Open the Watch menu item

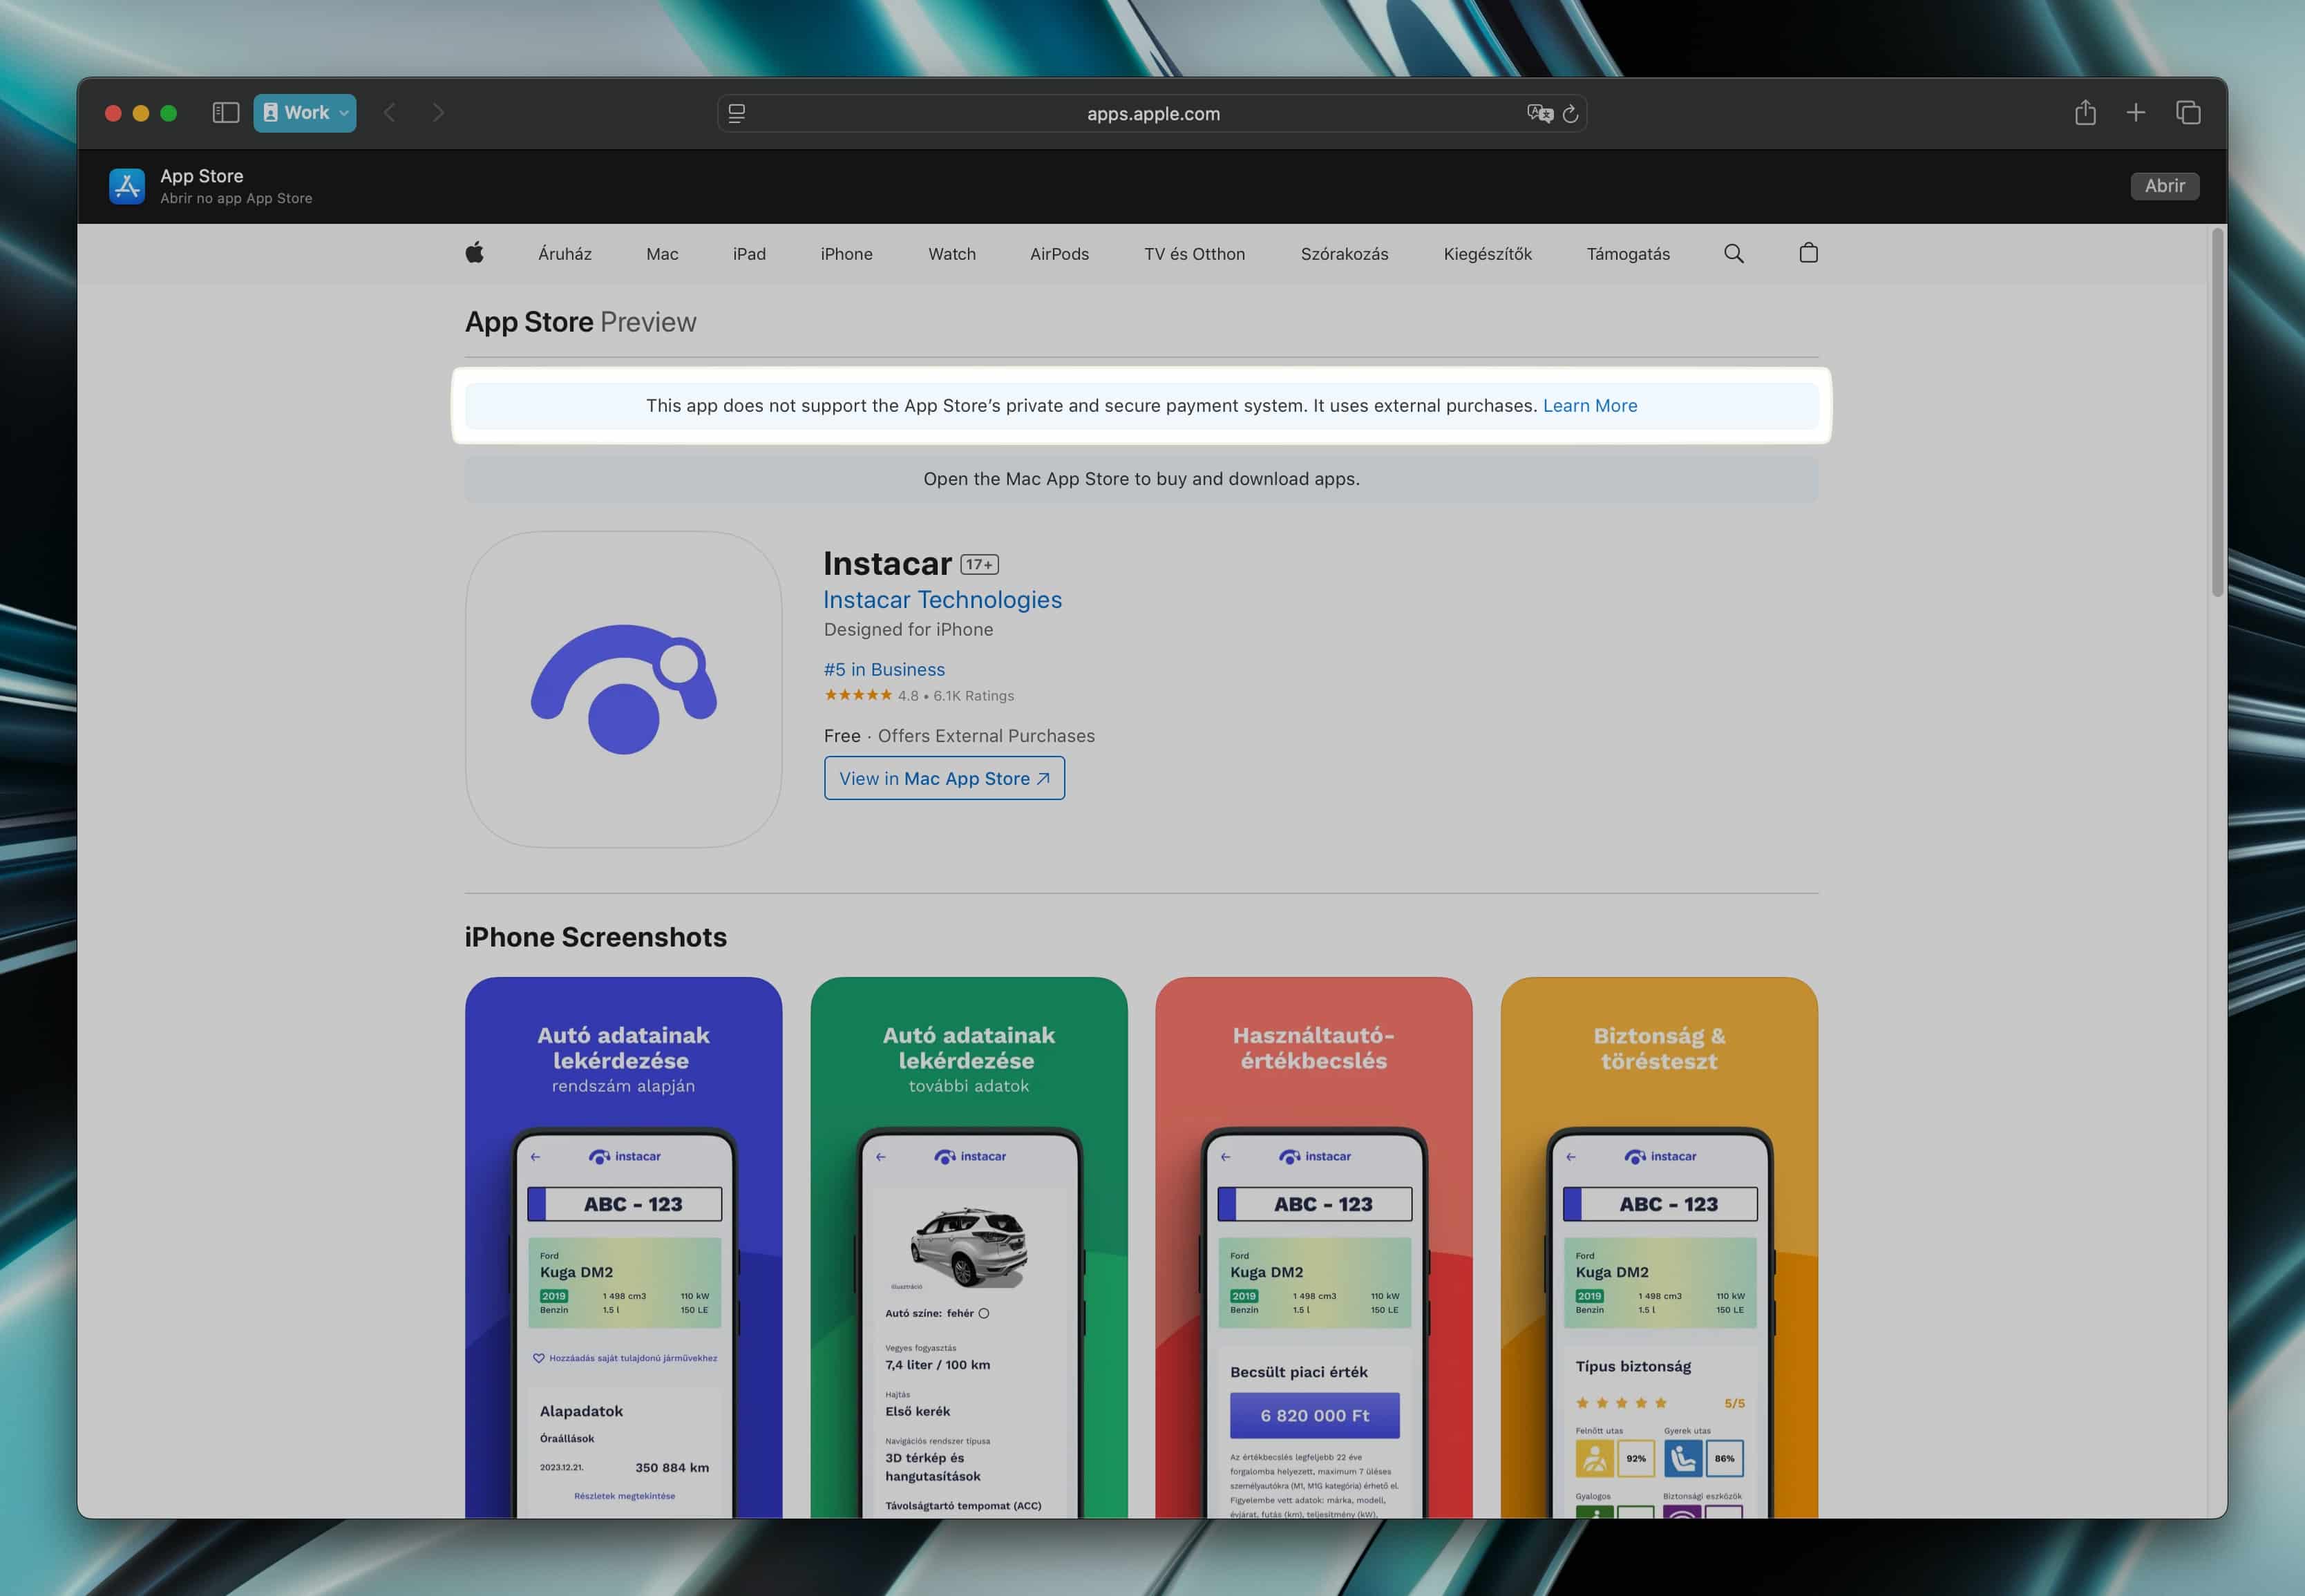point(952,254)
